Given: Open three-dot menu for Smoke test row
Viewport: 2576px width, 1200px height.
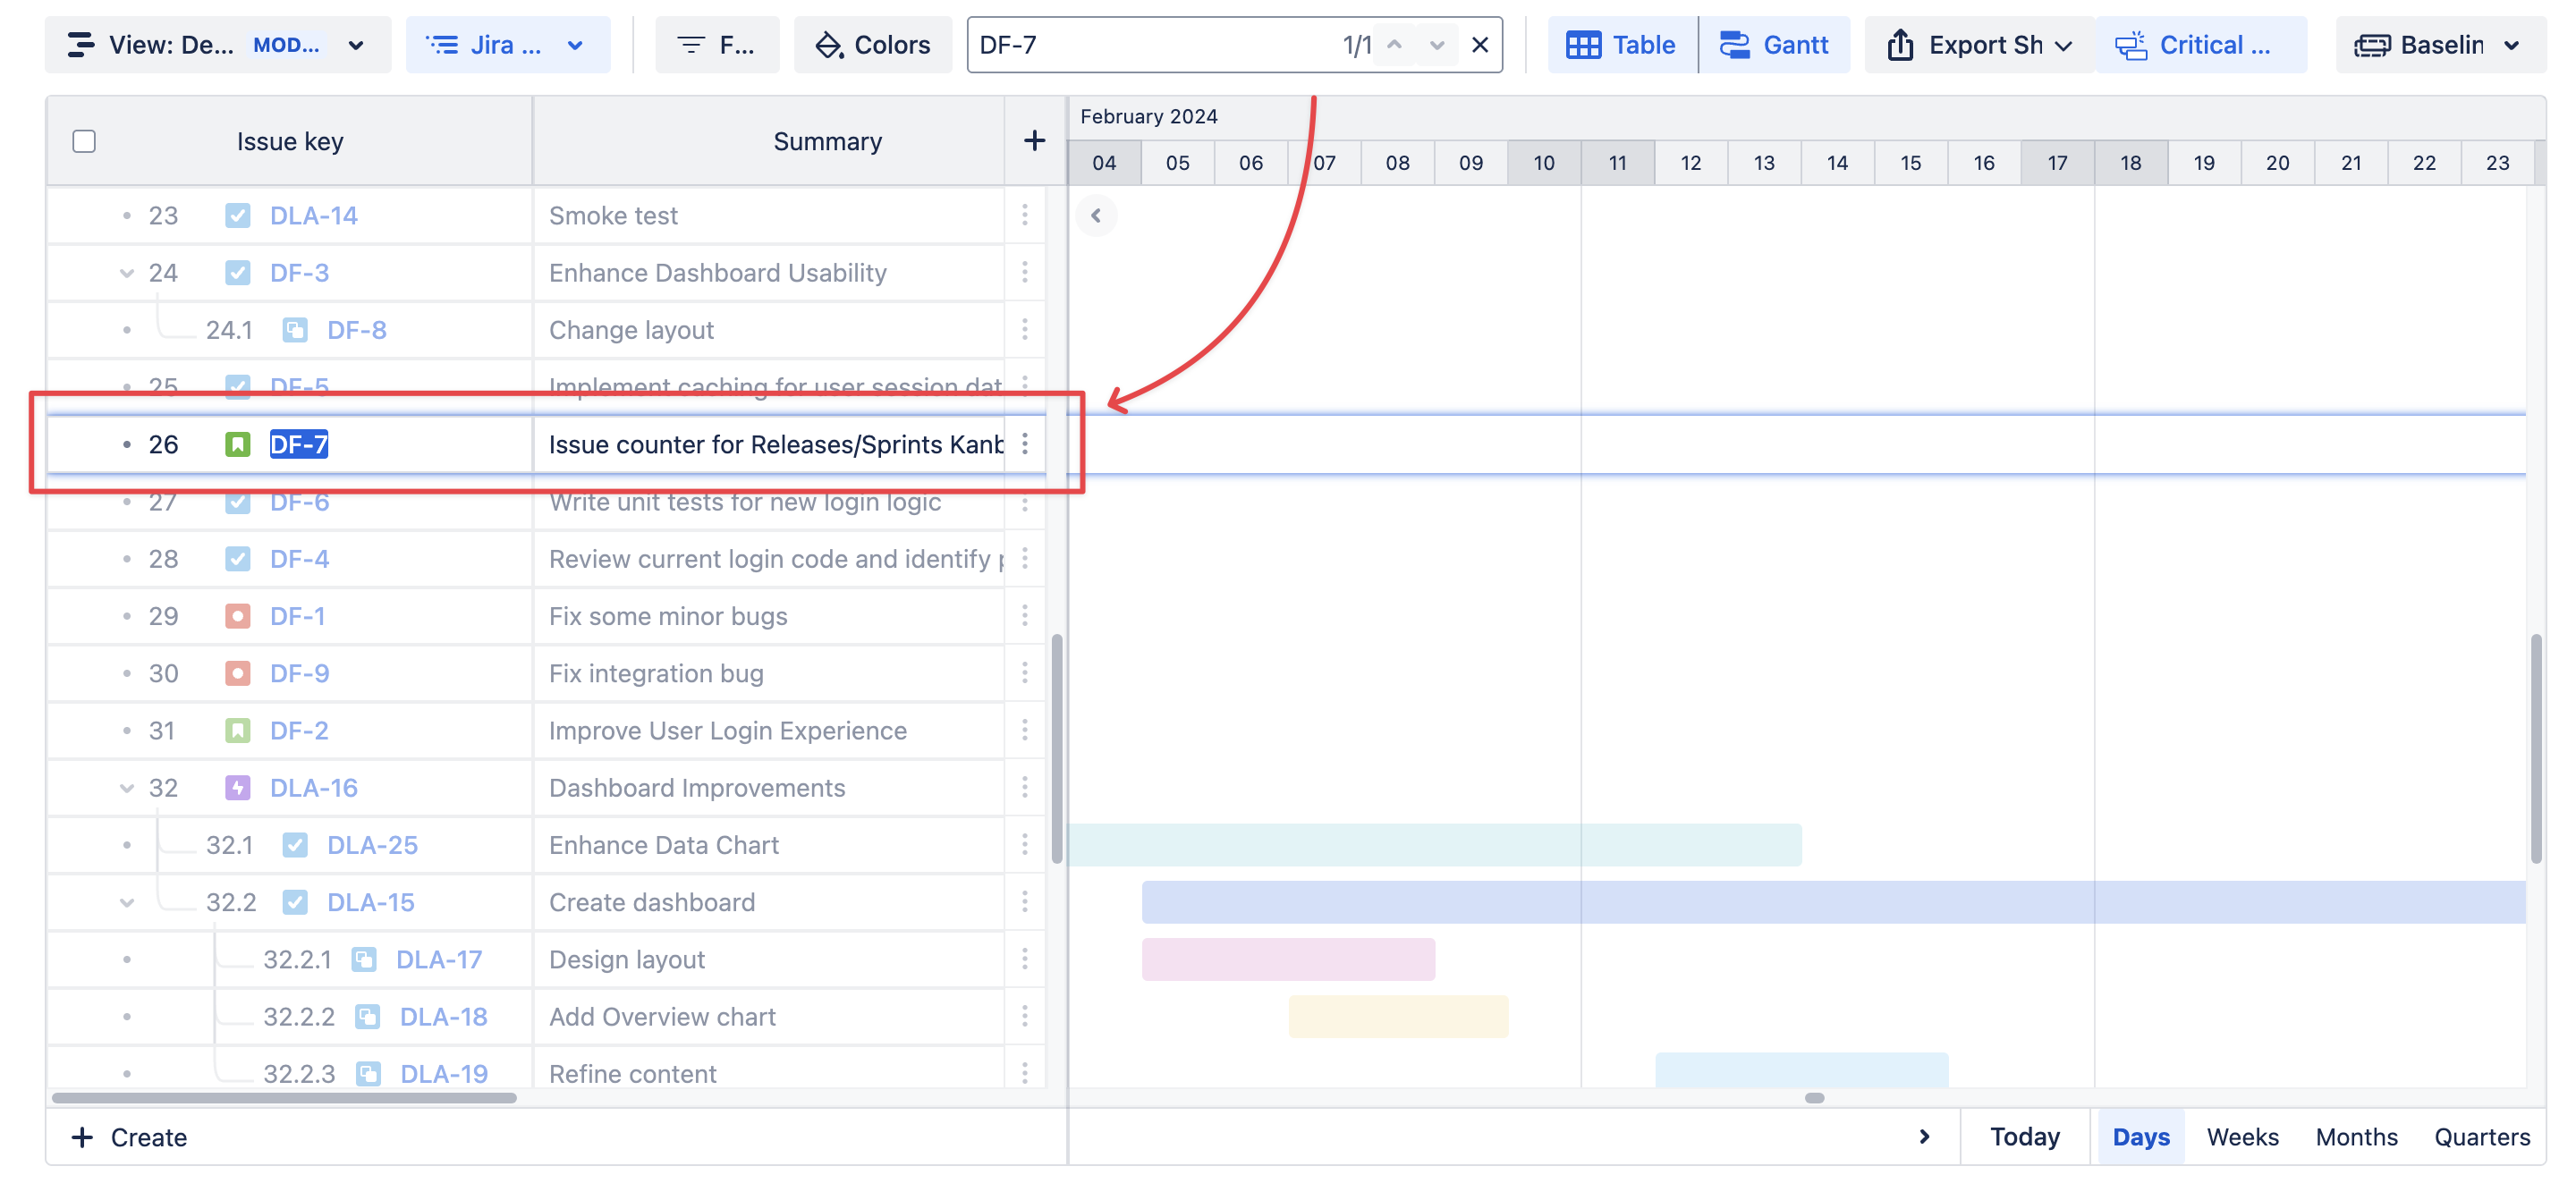Looking at the screenshot, I should [1025, 215].
